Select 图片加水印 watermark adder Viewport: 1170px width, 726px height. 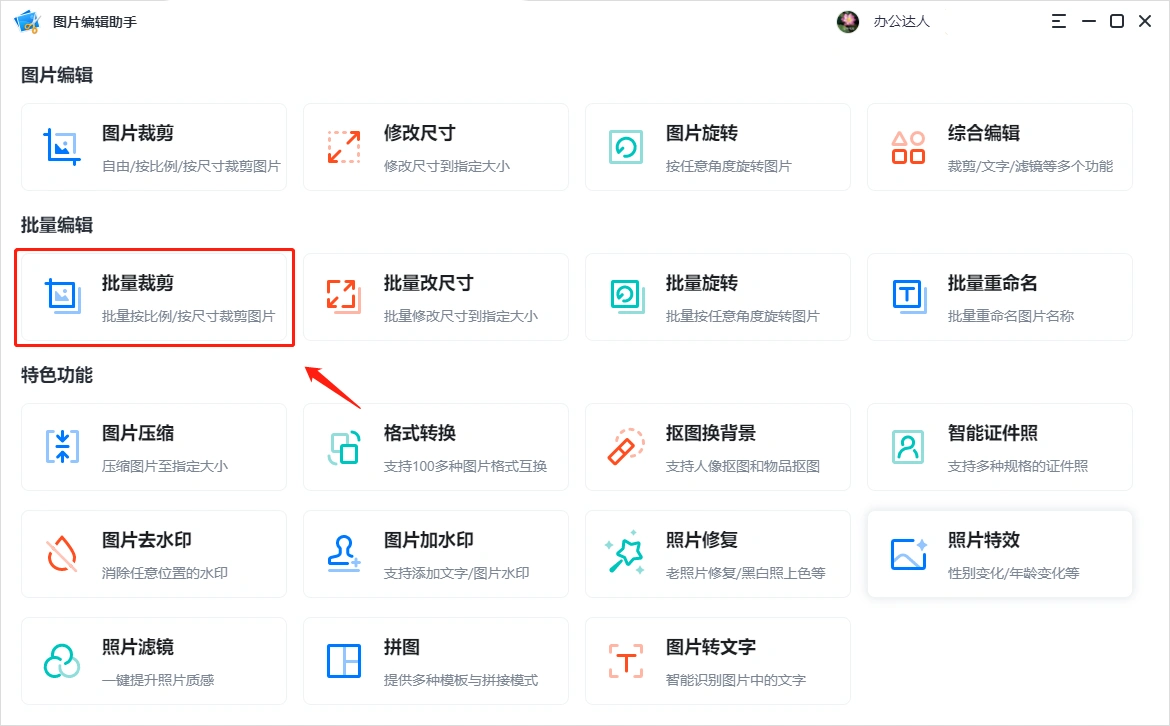coord(435,554)
